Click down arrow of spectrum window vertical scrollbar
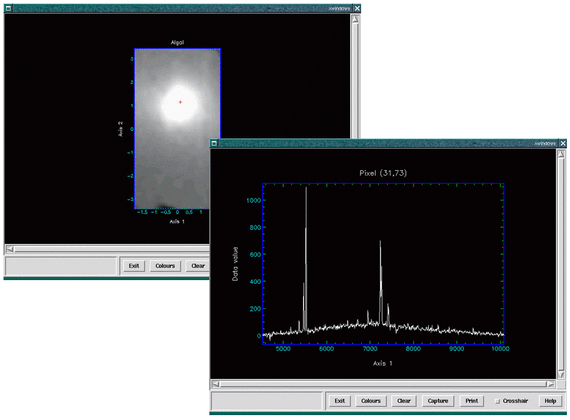The height and width of the screenshot is (420, 570). pyautogui.click(x=561, y=374)
